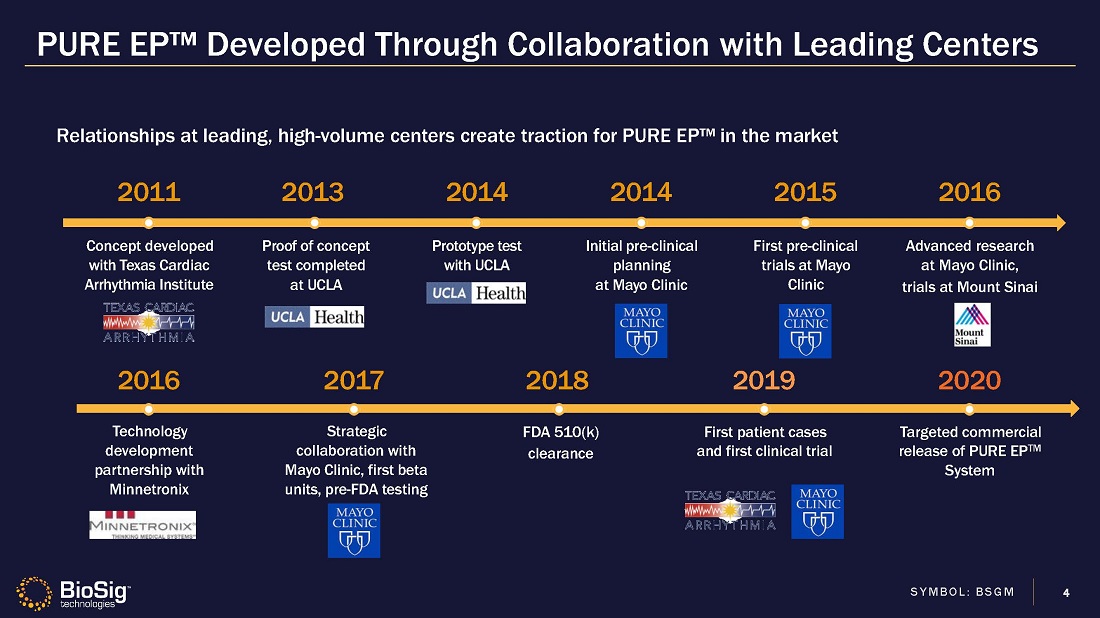
Task: Click the 2018 timeline marker dot
Action: (559, 408)
